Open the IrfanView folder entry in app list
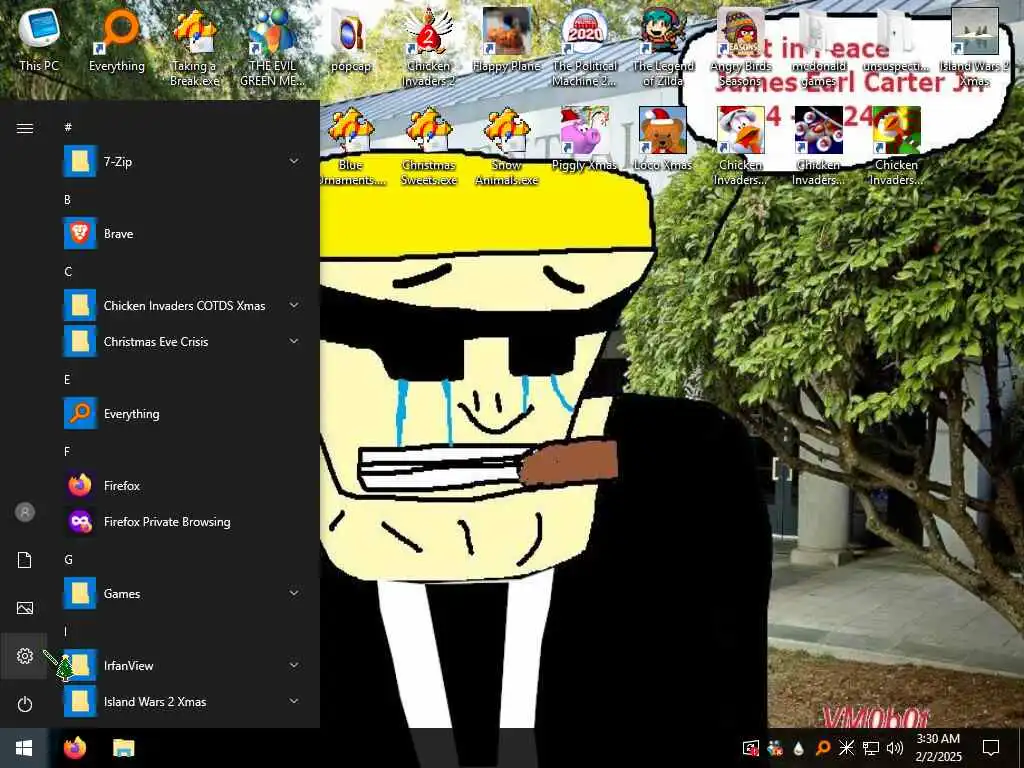 click(x=185, y=665)
